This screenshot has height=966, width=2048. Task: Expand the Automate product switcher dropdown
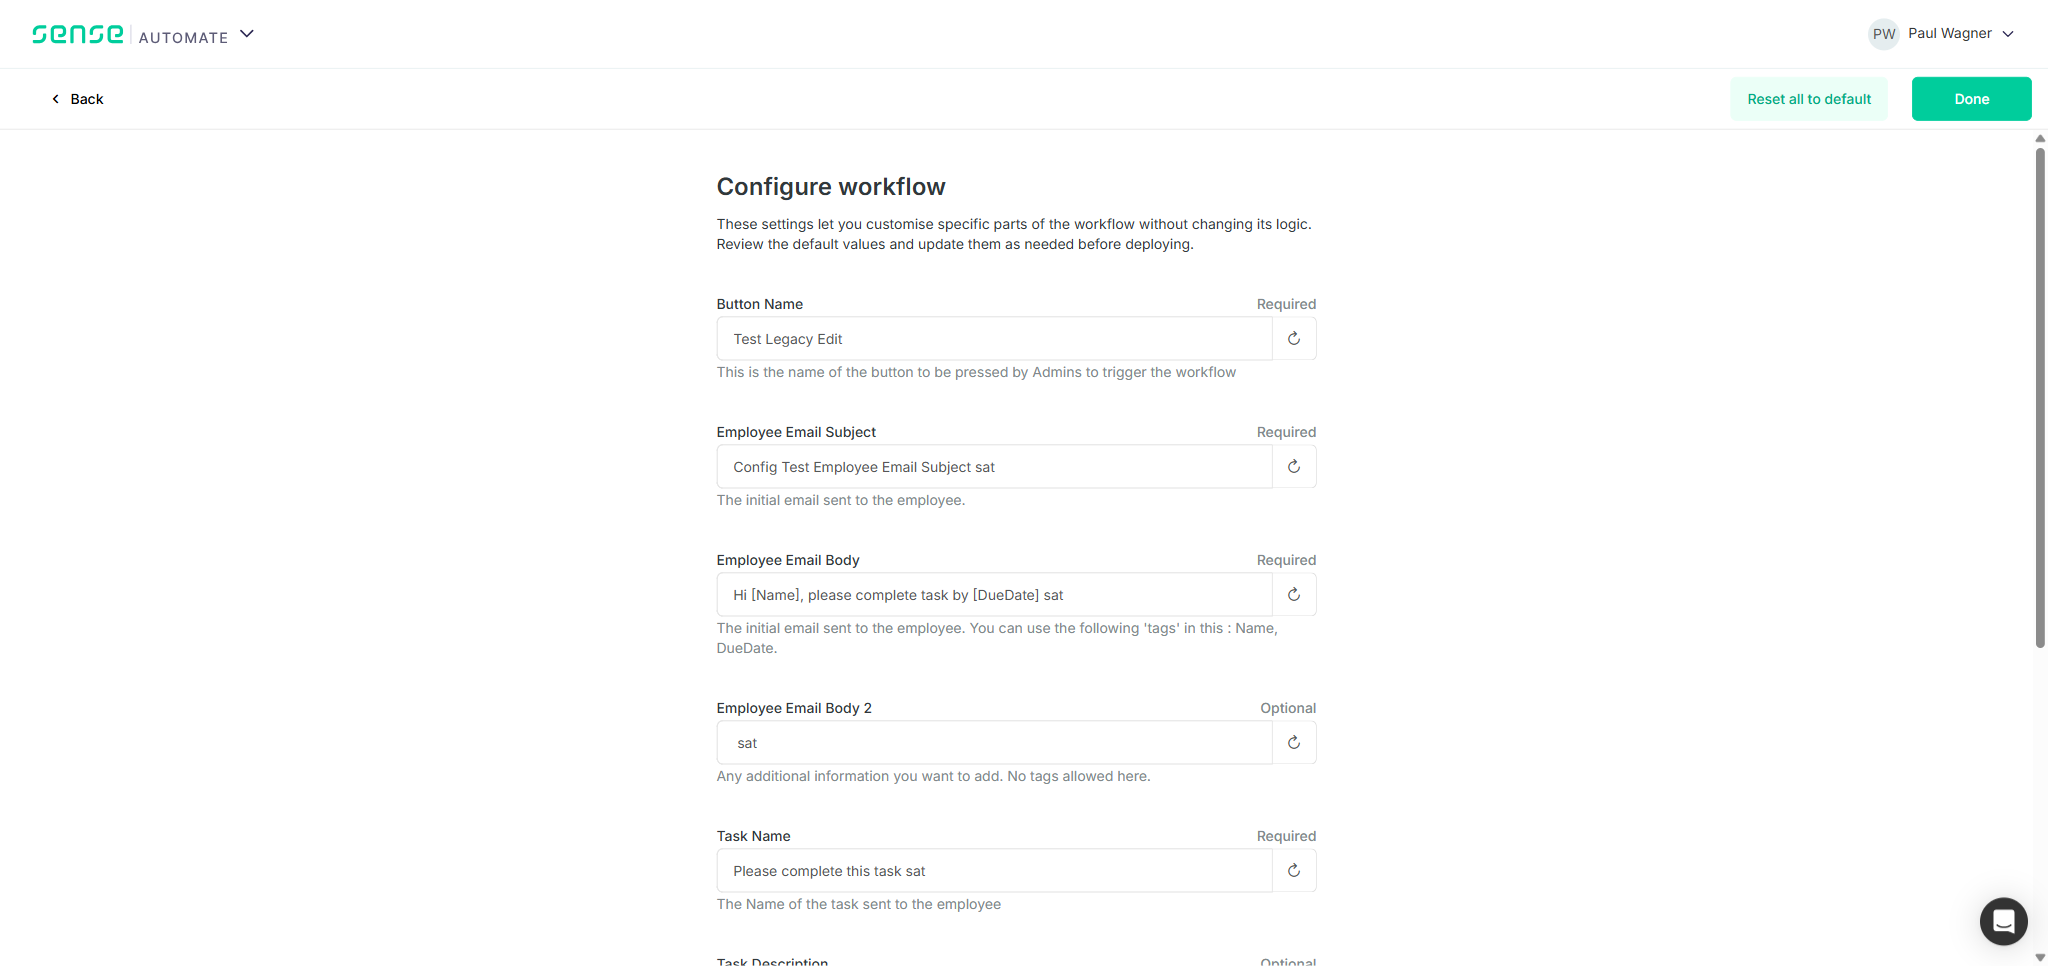tap(247, 34)
